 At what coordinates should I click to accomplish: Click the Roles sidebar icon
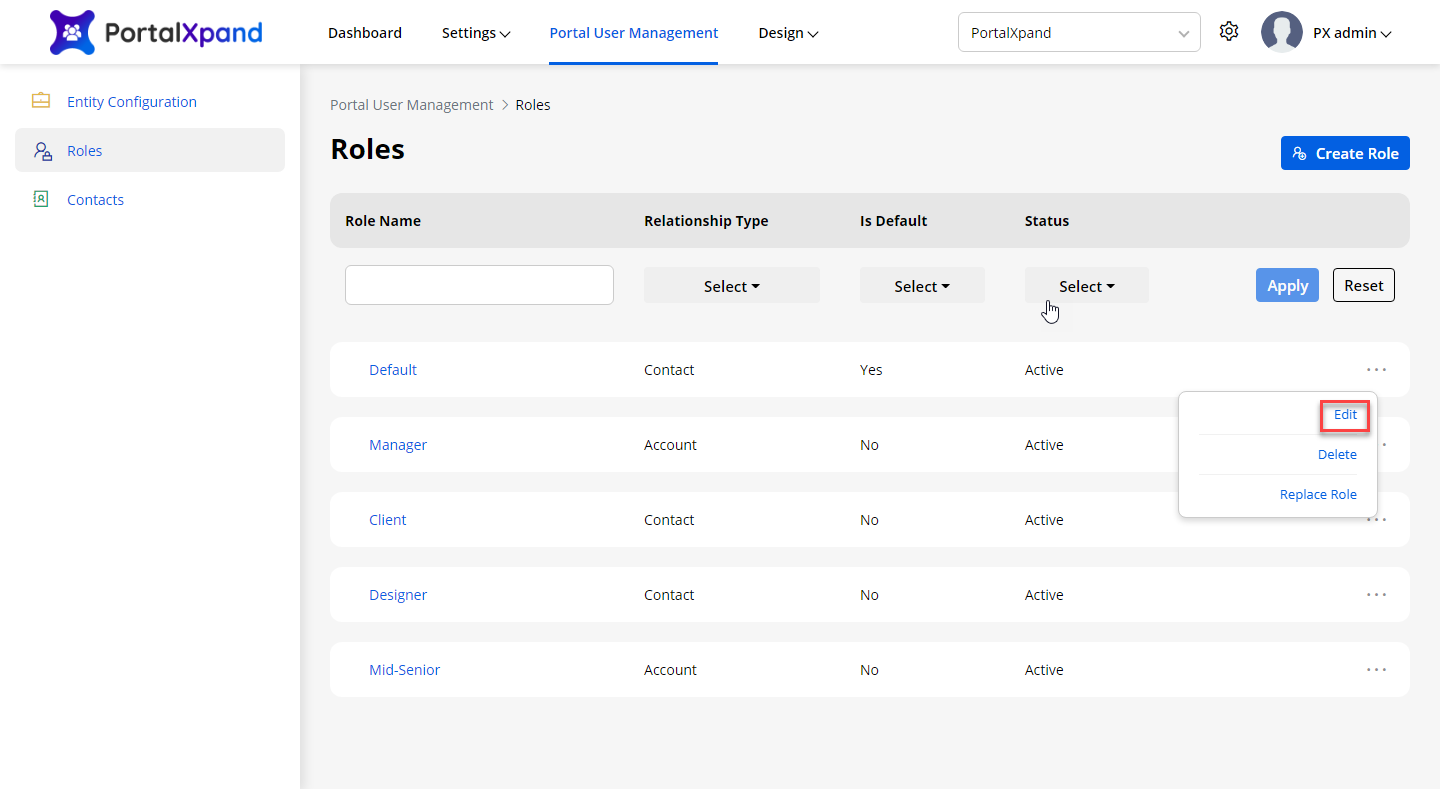pos(42,151)
